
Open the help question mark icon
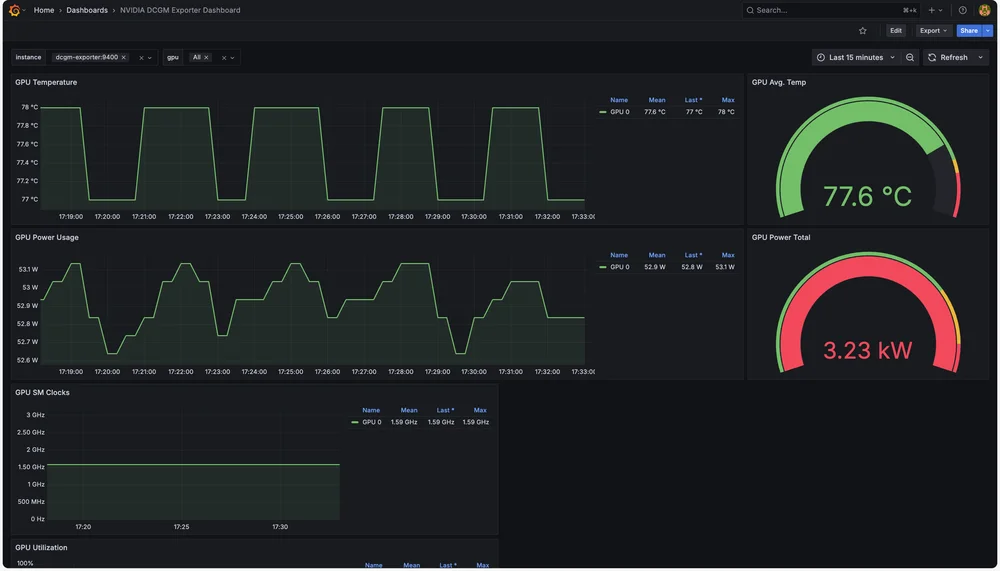pyautogui.click(x=963, y=10)
